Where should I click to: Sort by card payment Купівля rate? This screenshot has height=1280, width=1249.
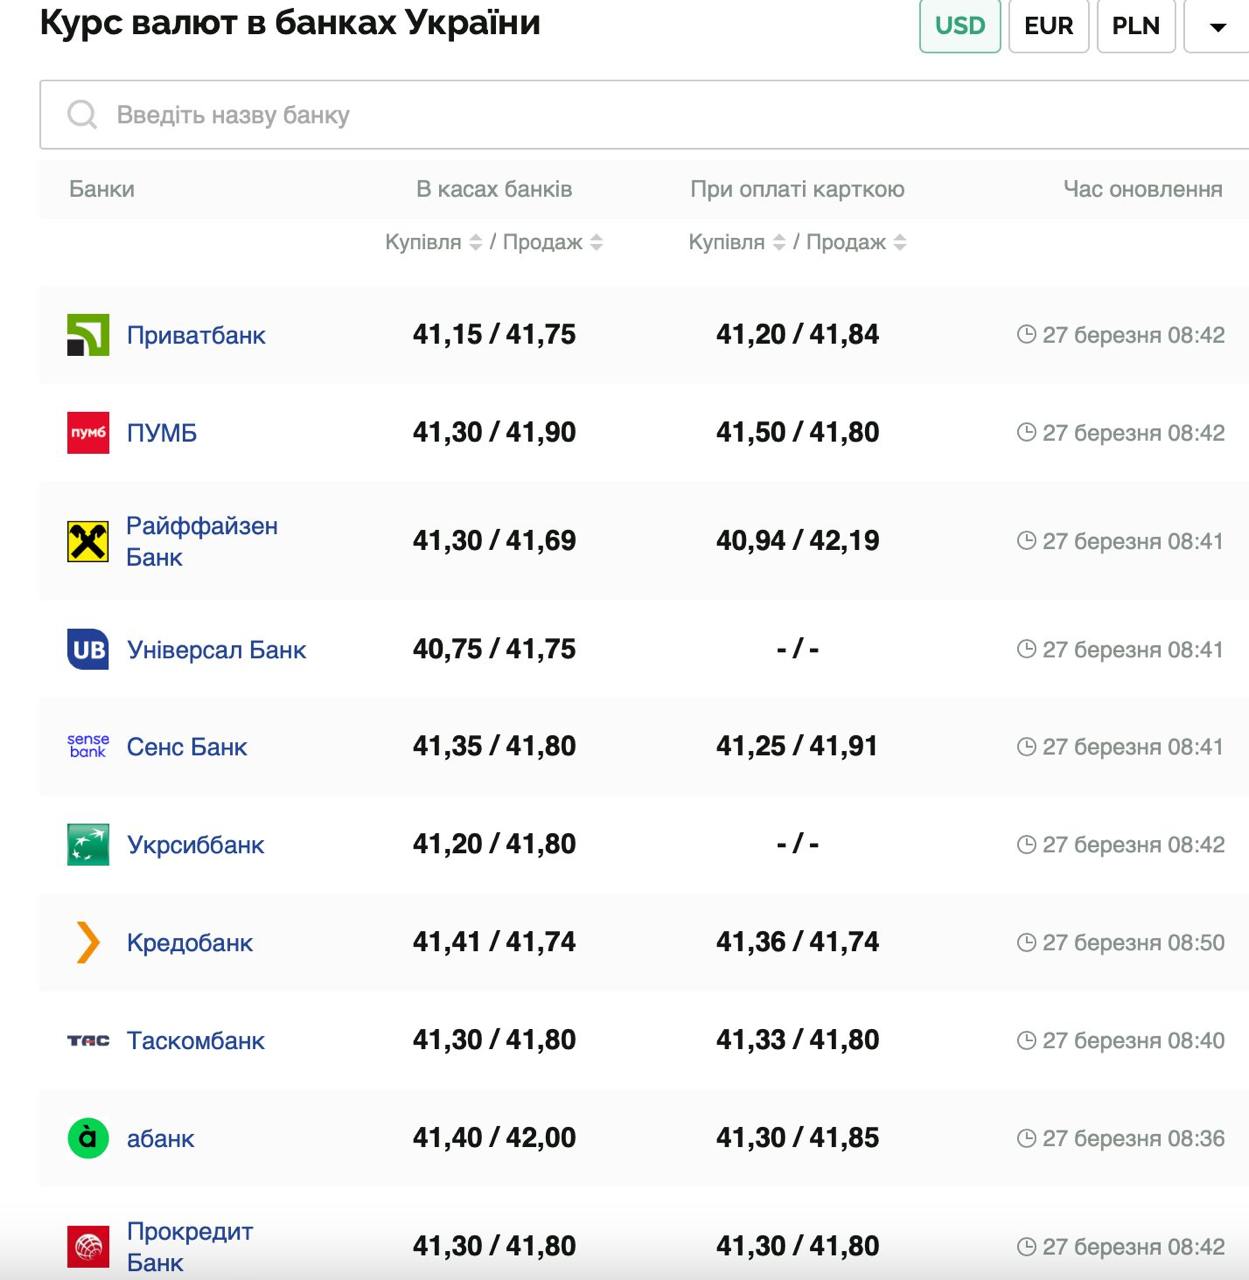(x=779, y=242)
